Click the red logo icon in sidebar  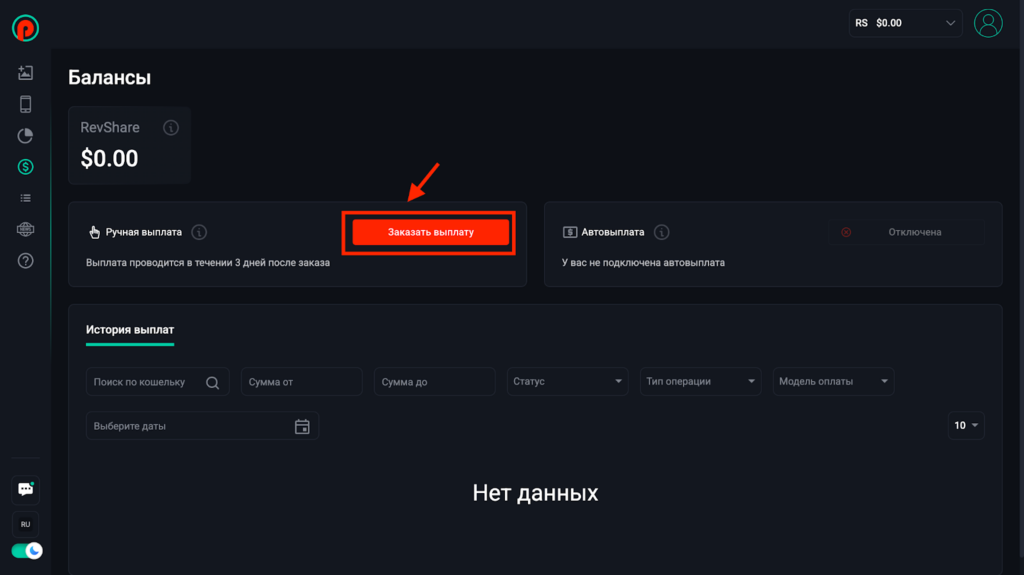25,28
